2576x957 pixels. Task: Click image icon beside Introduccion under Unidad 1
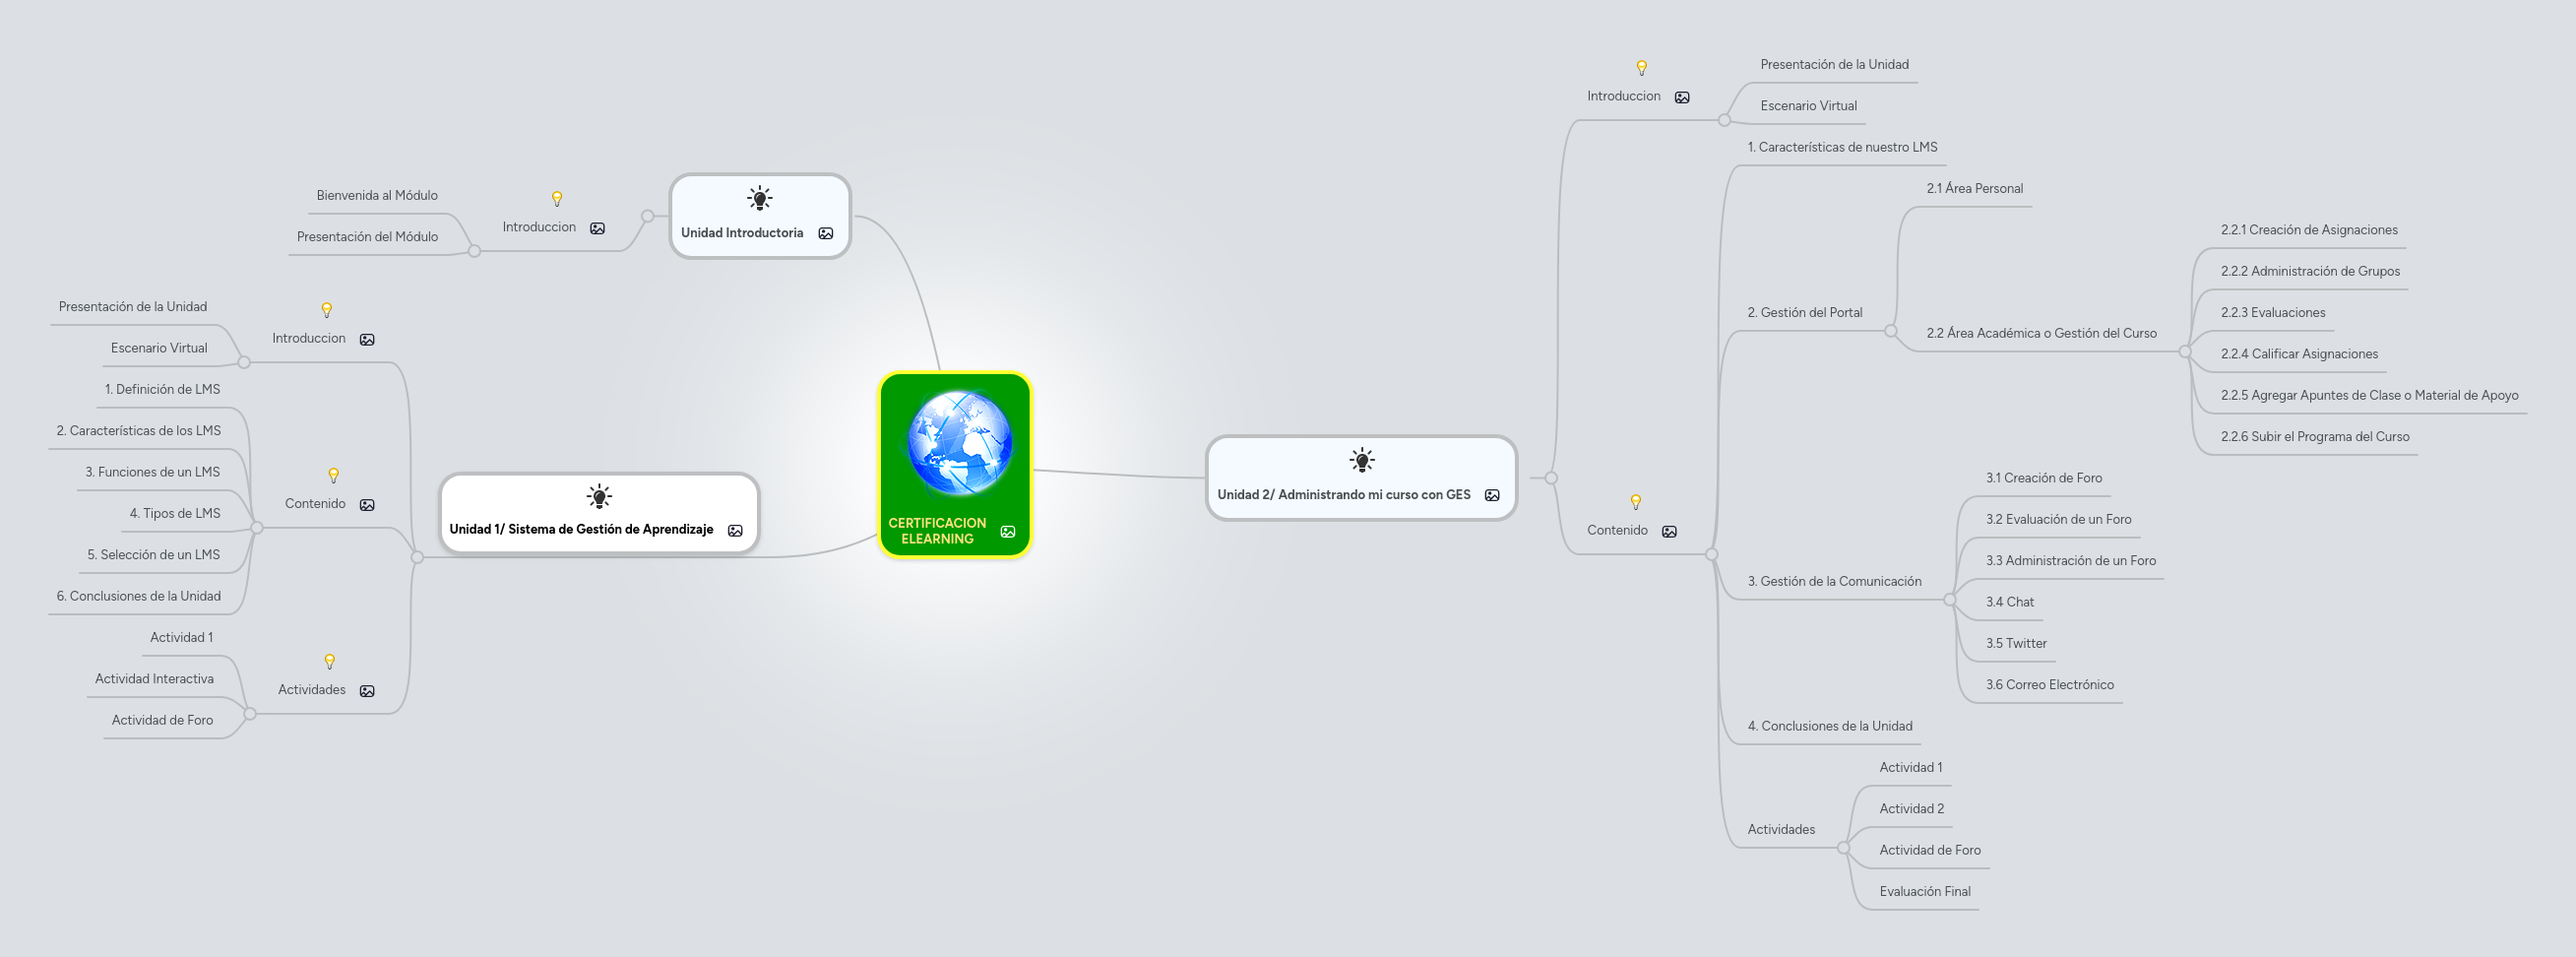pyautogui.click(x=367, y=339)
